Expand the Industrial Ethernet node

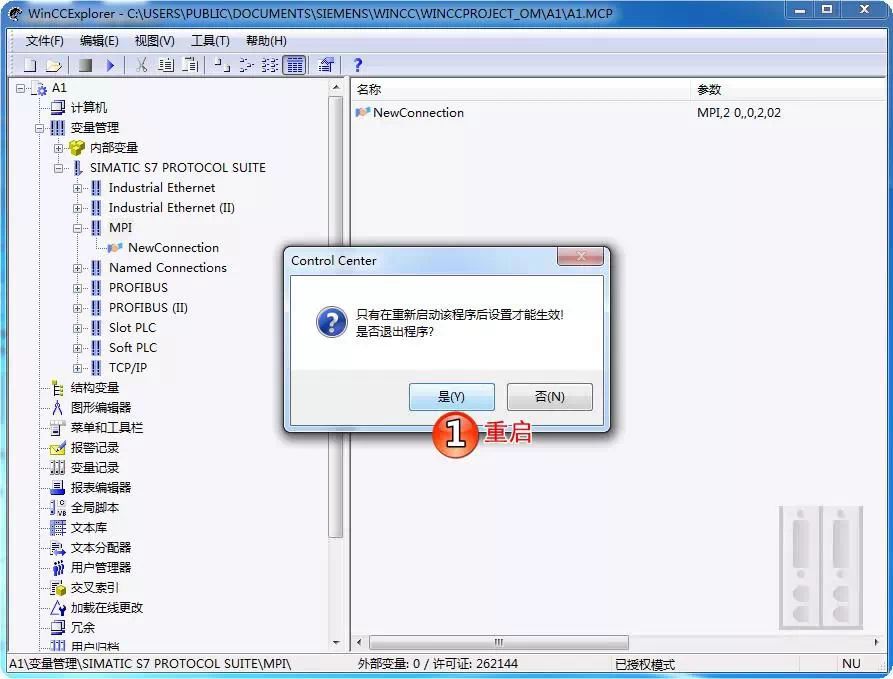click(77, 188)
